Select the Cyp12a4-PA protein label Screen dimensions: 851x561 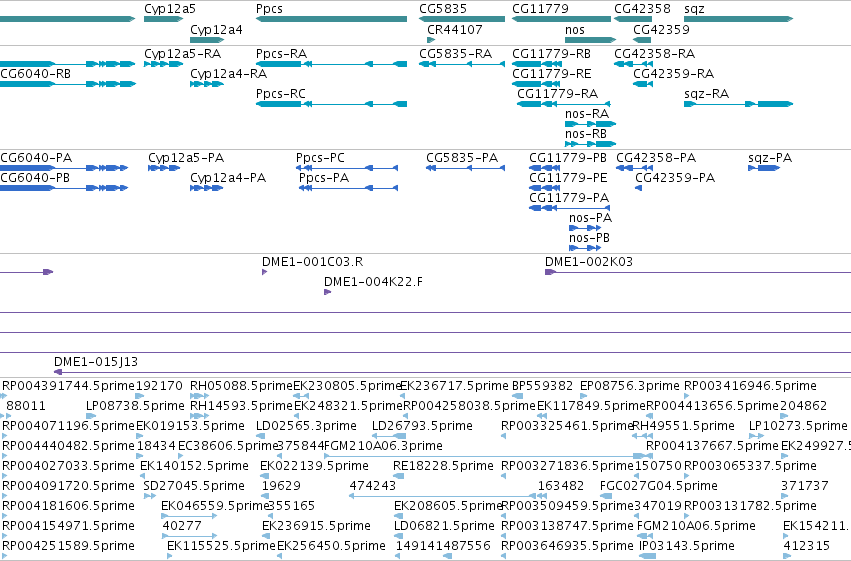point(228,178)
